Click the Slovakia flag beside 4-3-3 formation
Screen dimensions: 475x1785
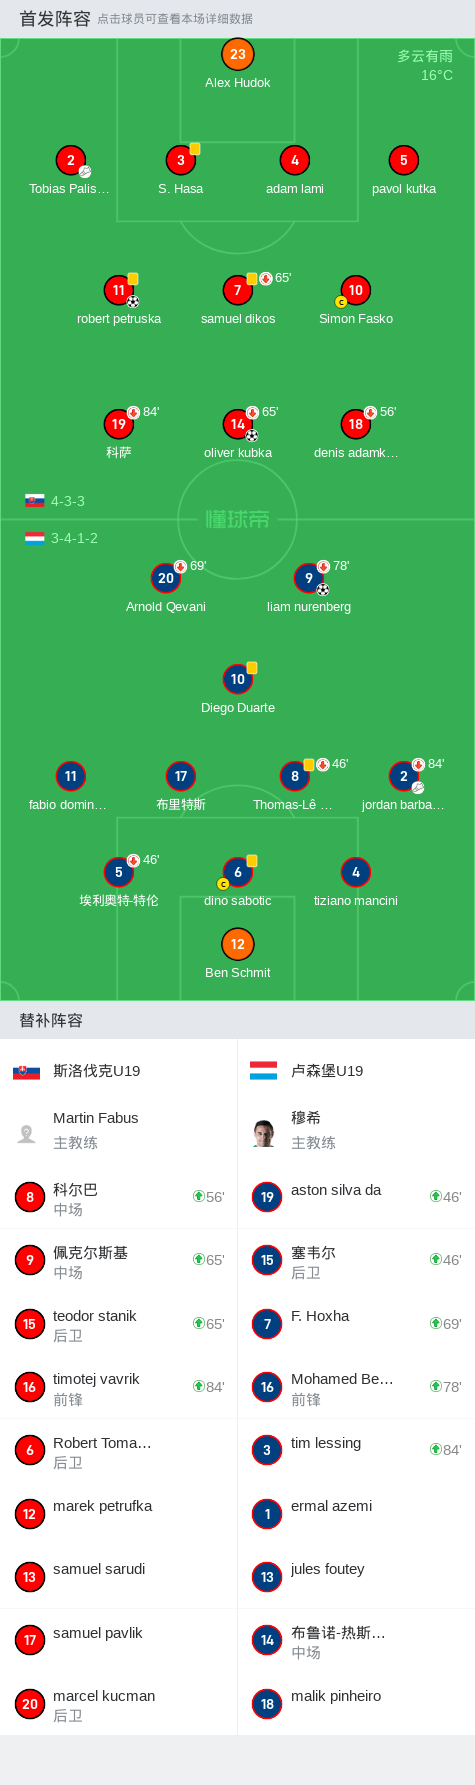(x=35, y=501)
